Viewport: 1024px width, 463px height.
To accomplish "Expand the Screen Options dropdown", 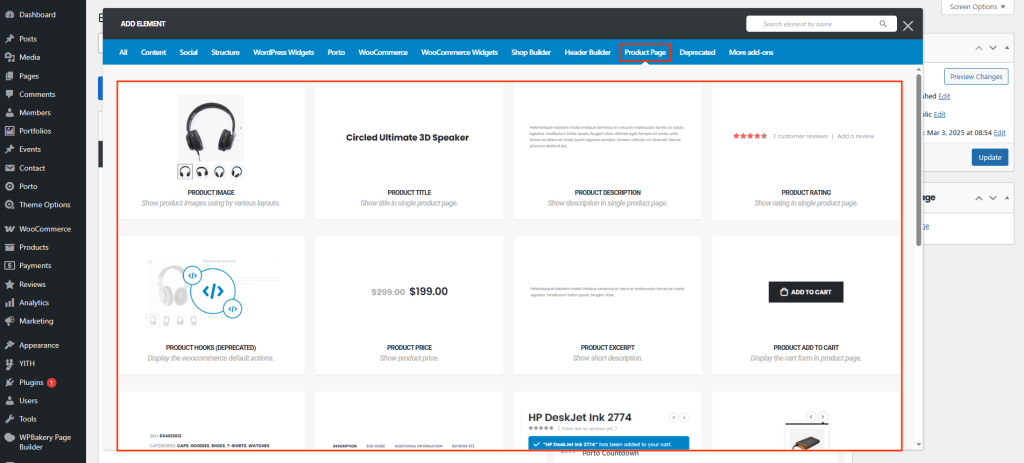I will [x=978, y=7].
